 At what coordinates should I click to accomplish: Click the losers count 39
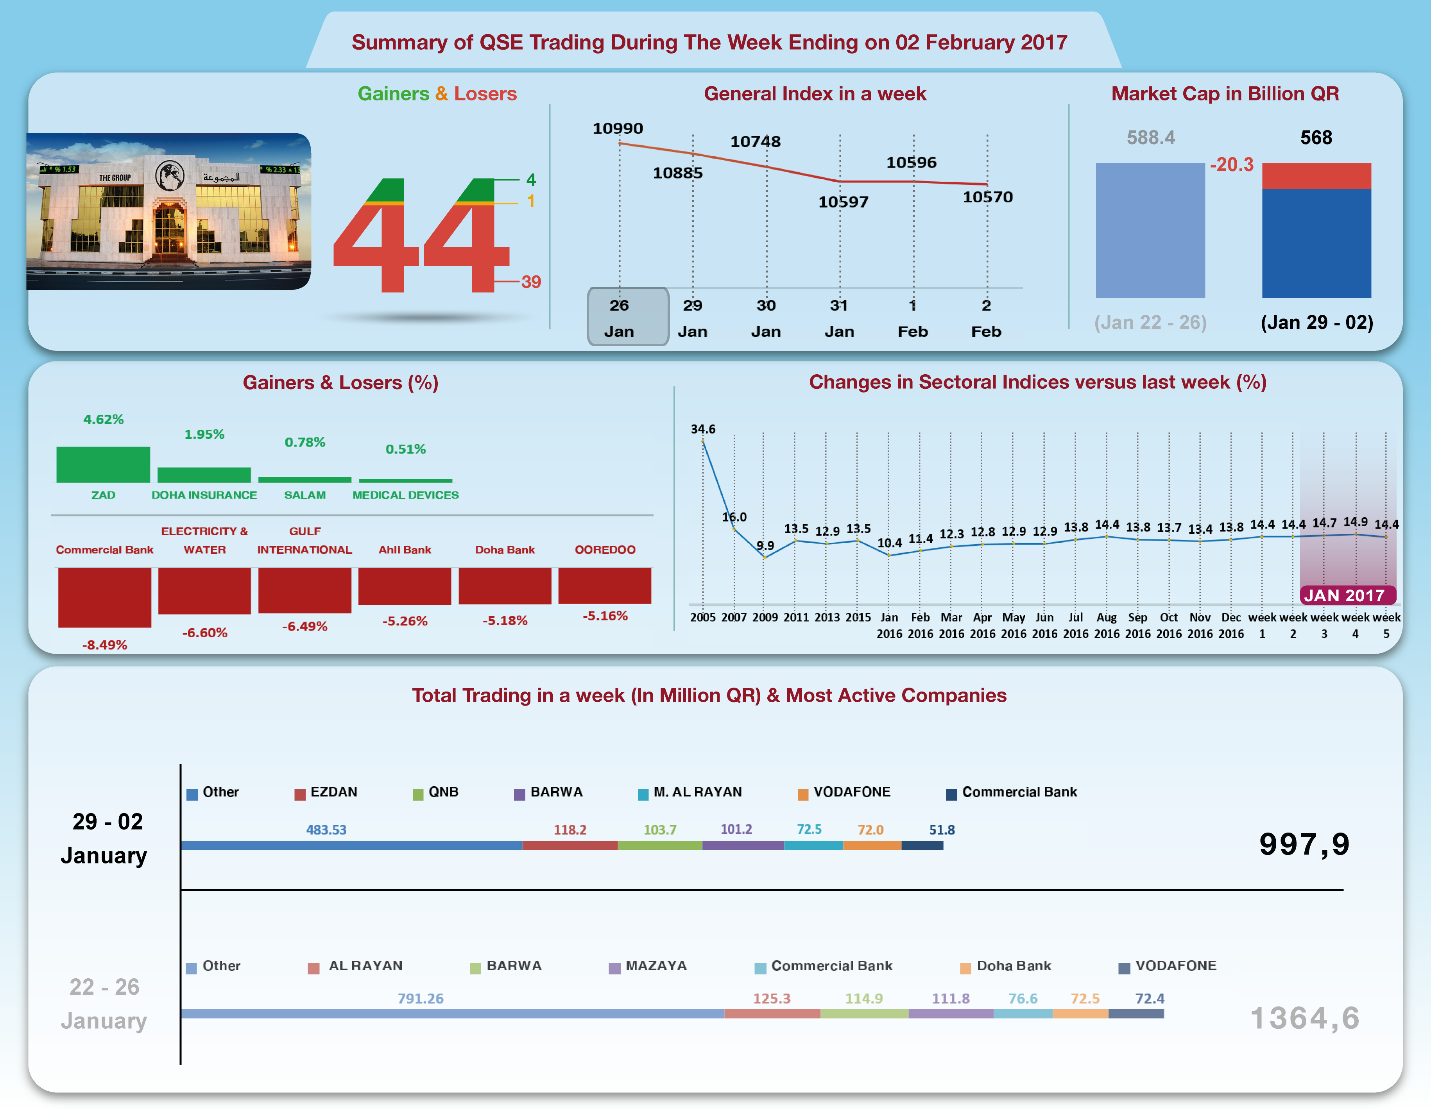[x=531, y=282]
